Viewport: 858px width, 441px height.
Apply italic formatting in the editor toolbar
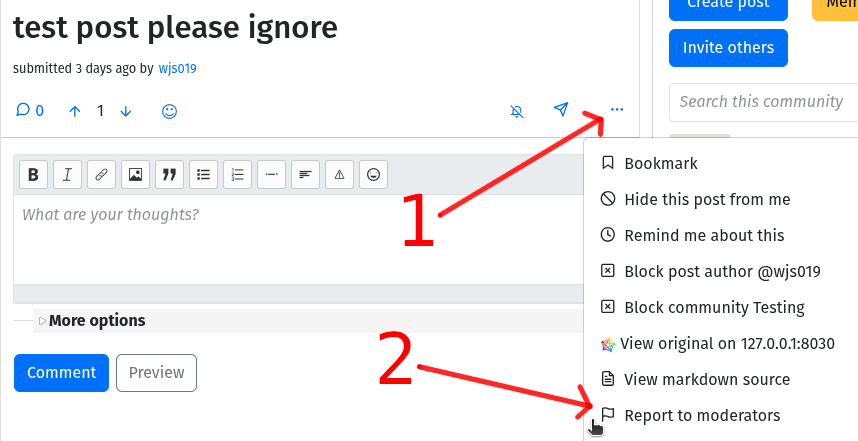coord(67,175)
